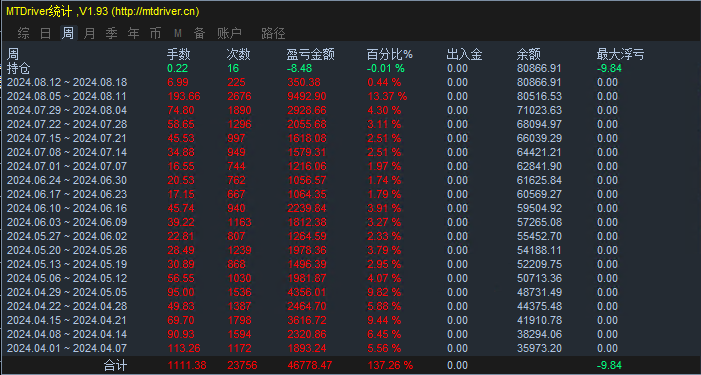The width and height of the screenshot is (701, 375).
Task: Click the 盈亏金额 column header
Action: coord(310,55)
